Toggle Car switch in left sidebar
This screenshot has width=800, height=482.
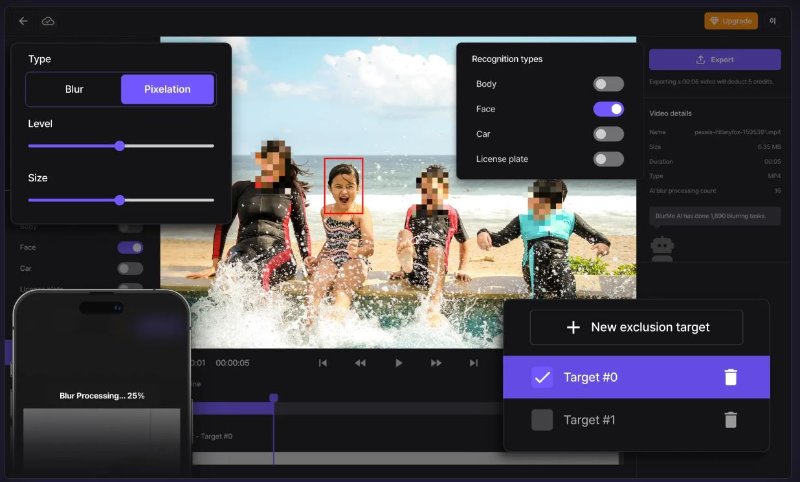point(130,268)
